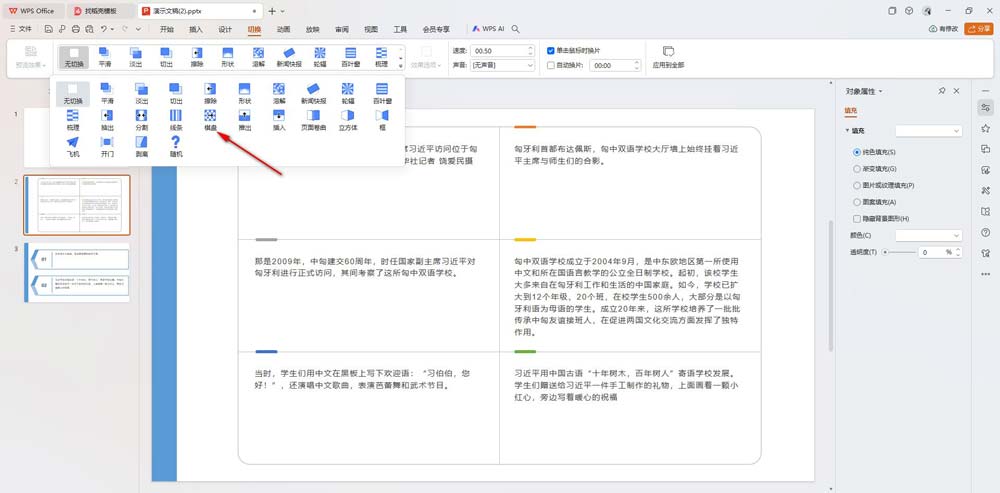Click the 应用到全部 apply-to-all icon
The image size is (1000, 493).
point(668,57)
